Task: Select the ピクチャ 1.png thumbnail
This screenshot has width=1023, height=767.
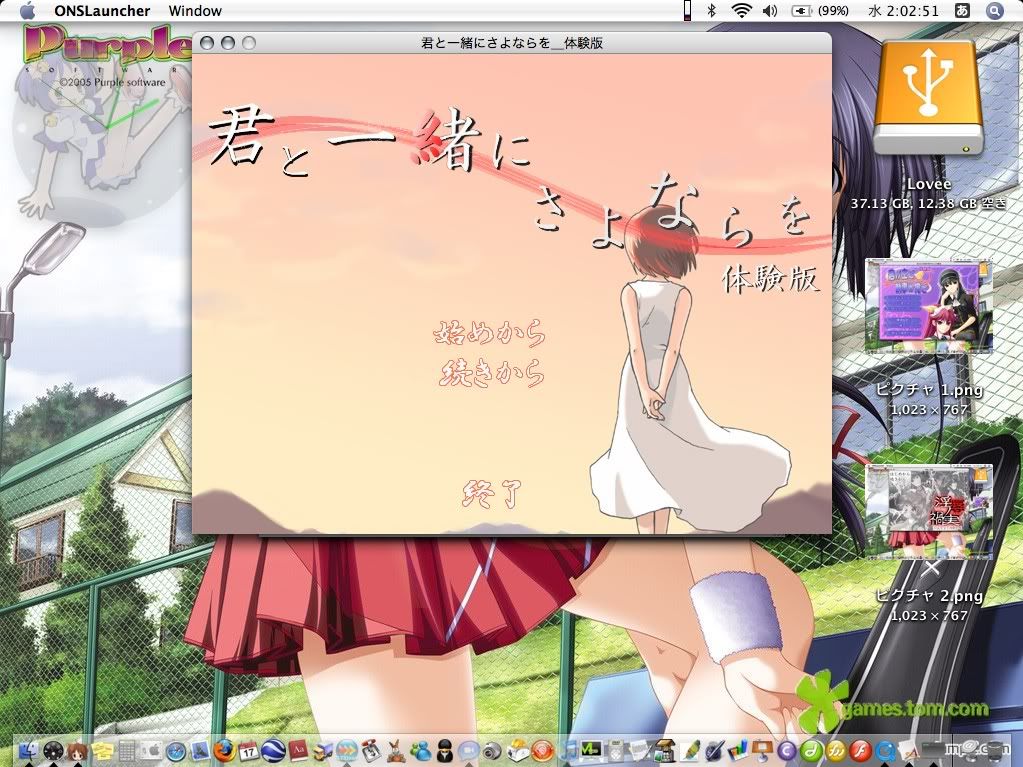Action: click(928, 306)
